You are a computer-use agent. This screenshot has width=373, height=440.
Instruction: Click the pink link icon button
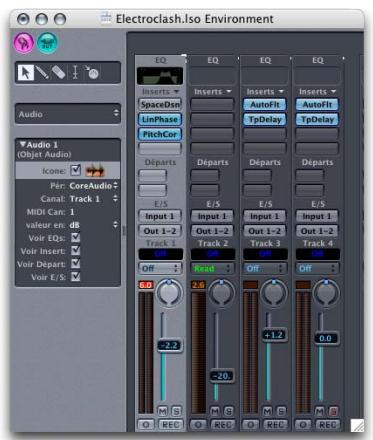[x=24, y=43]
